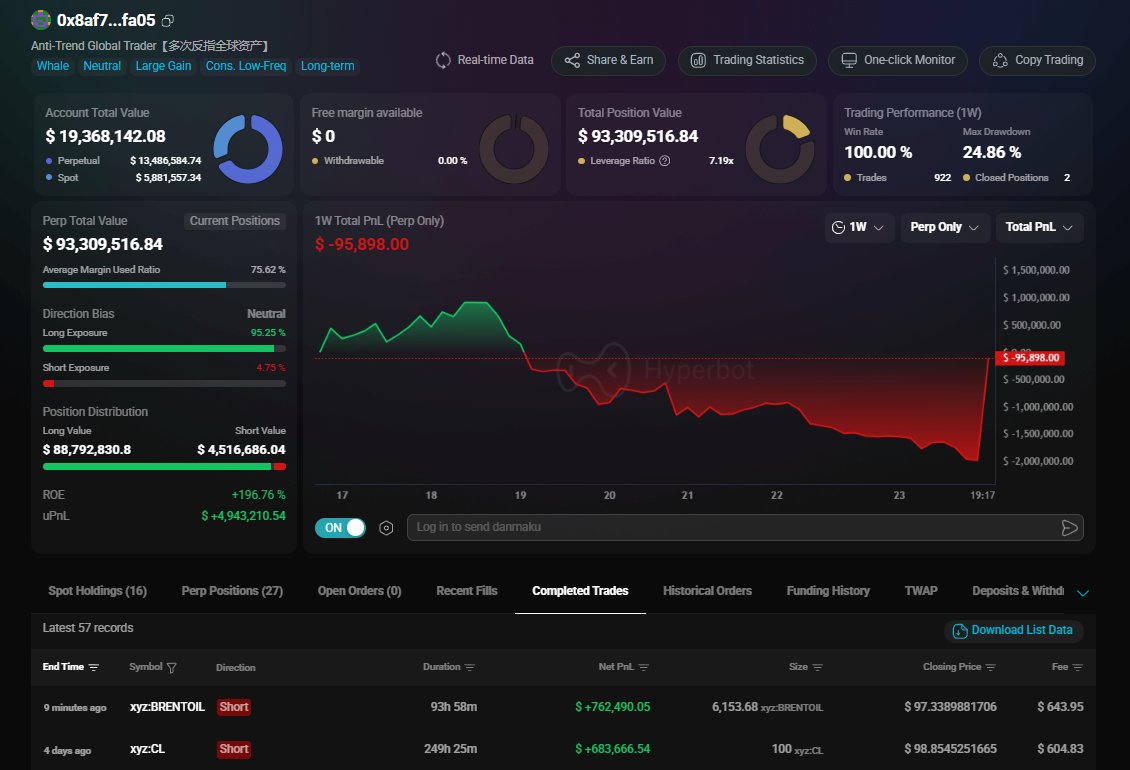Switch to Recent Fills tab

467,591
